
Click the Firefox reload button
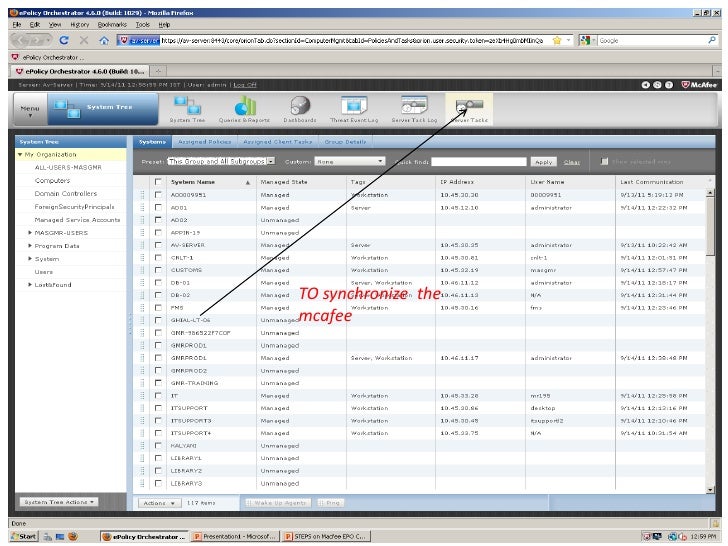(x=64, y=40)
